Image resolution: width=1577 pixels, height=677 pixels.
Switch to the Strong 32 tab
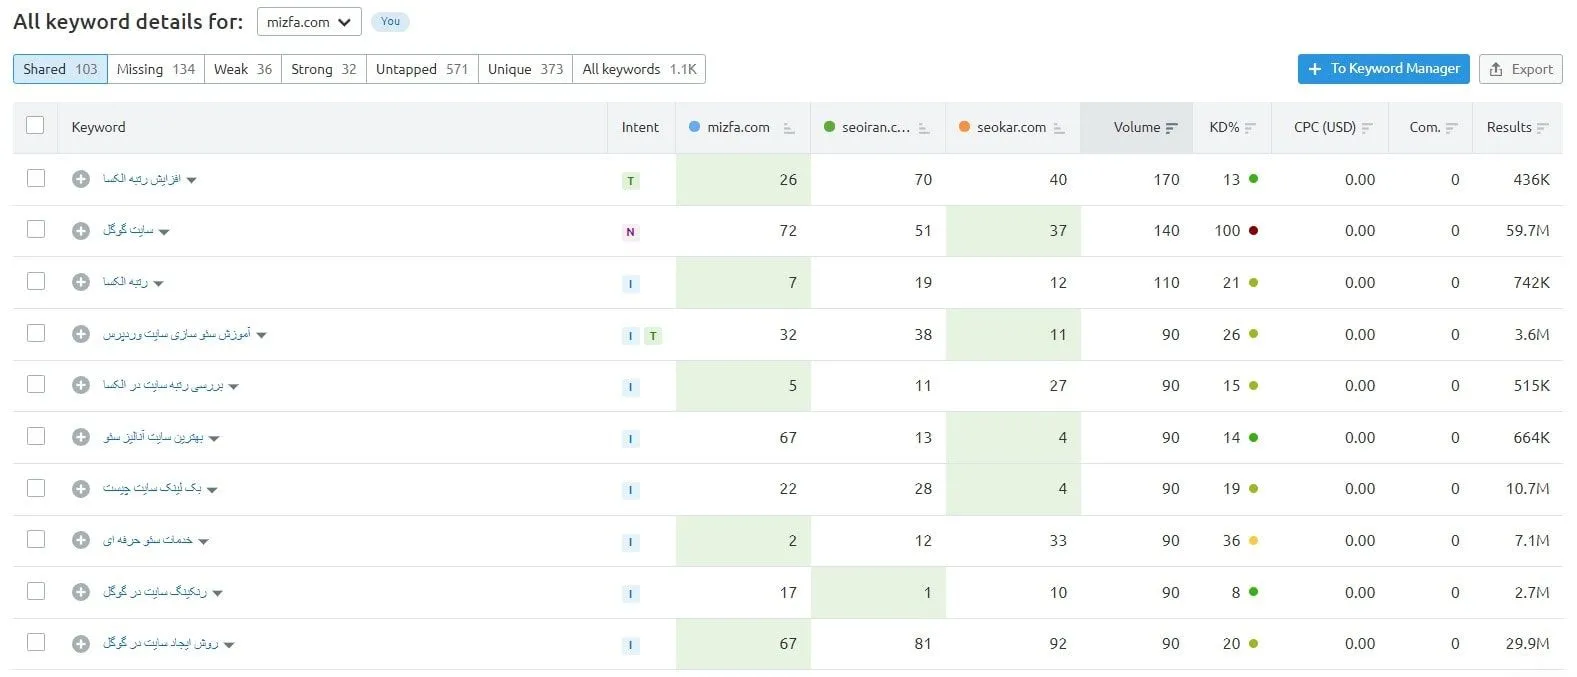(x=324, y=69)
